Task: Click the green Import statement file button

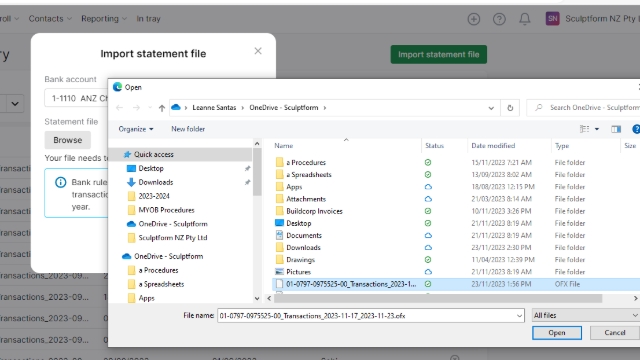Action: (x=438, y=54)
